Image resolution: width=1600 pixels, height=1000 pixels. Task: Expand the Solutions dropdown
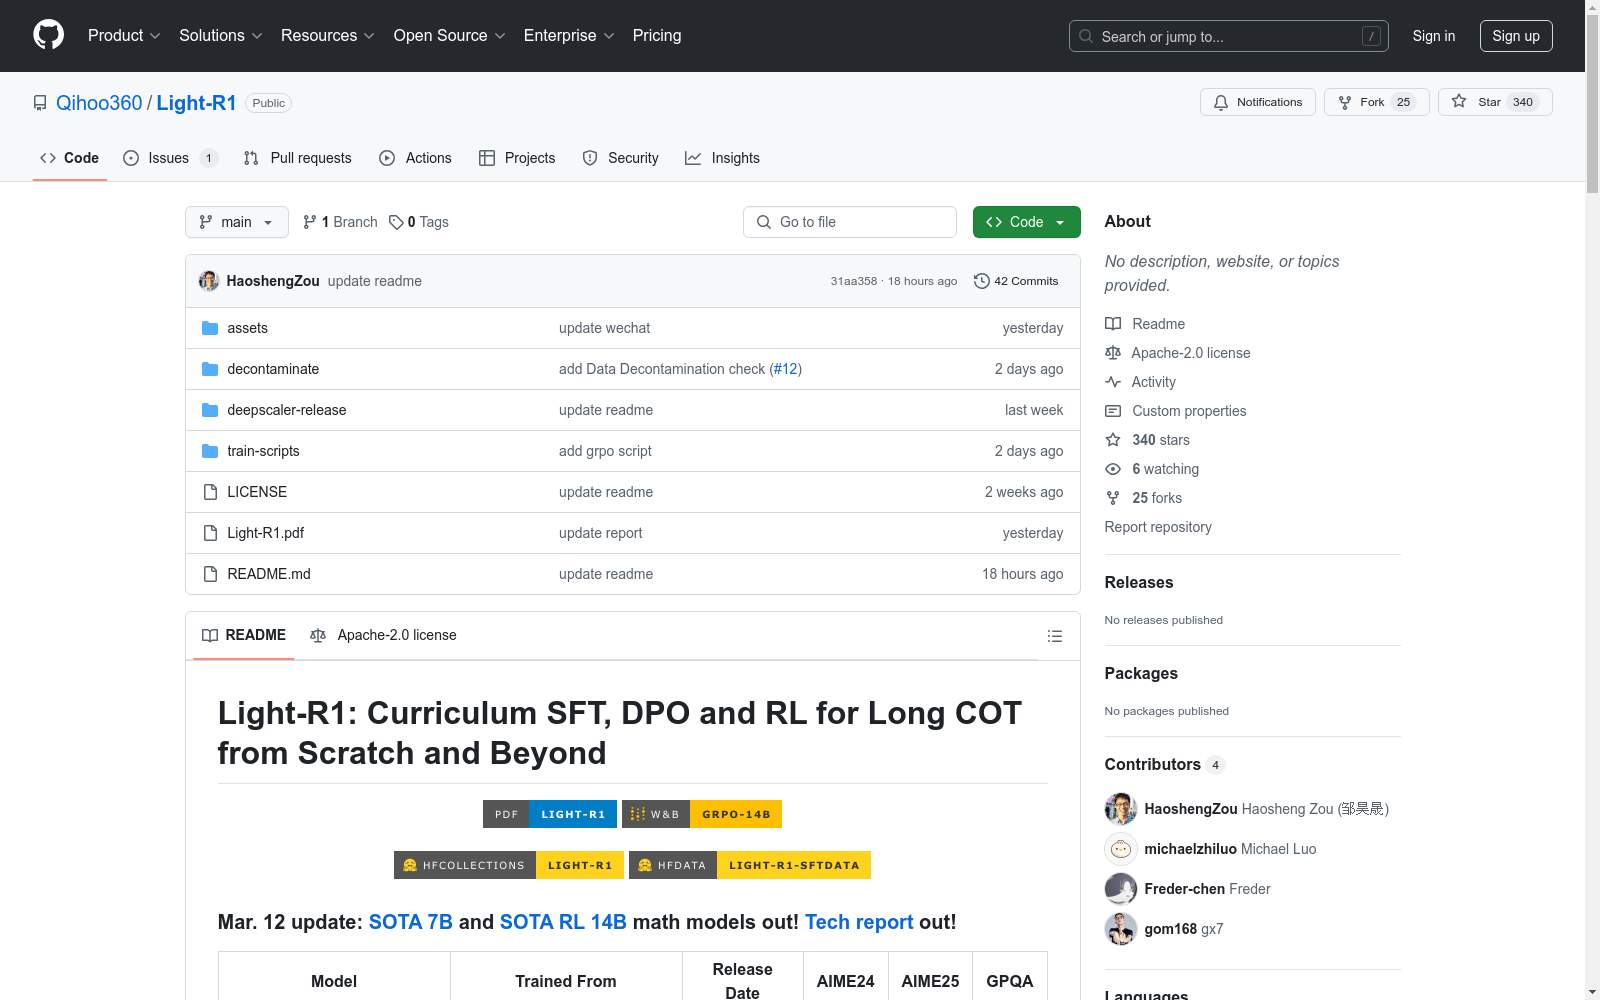[221, 36]
